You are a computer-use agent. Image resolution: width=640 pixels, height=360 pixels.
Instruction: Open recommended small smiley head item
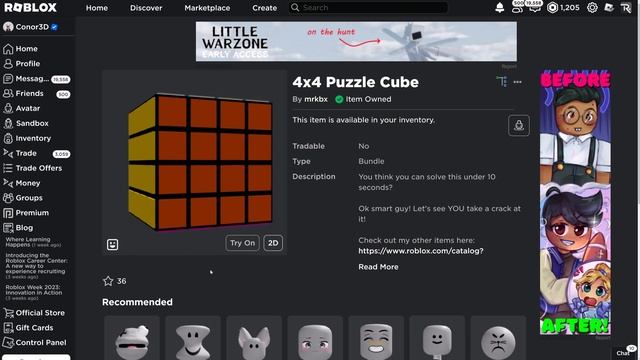point(437,338)
